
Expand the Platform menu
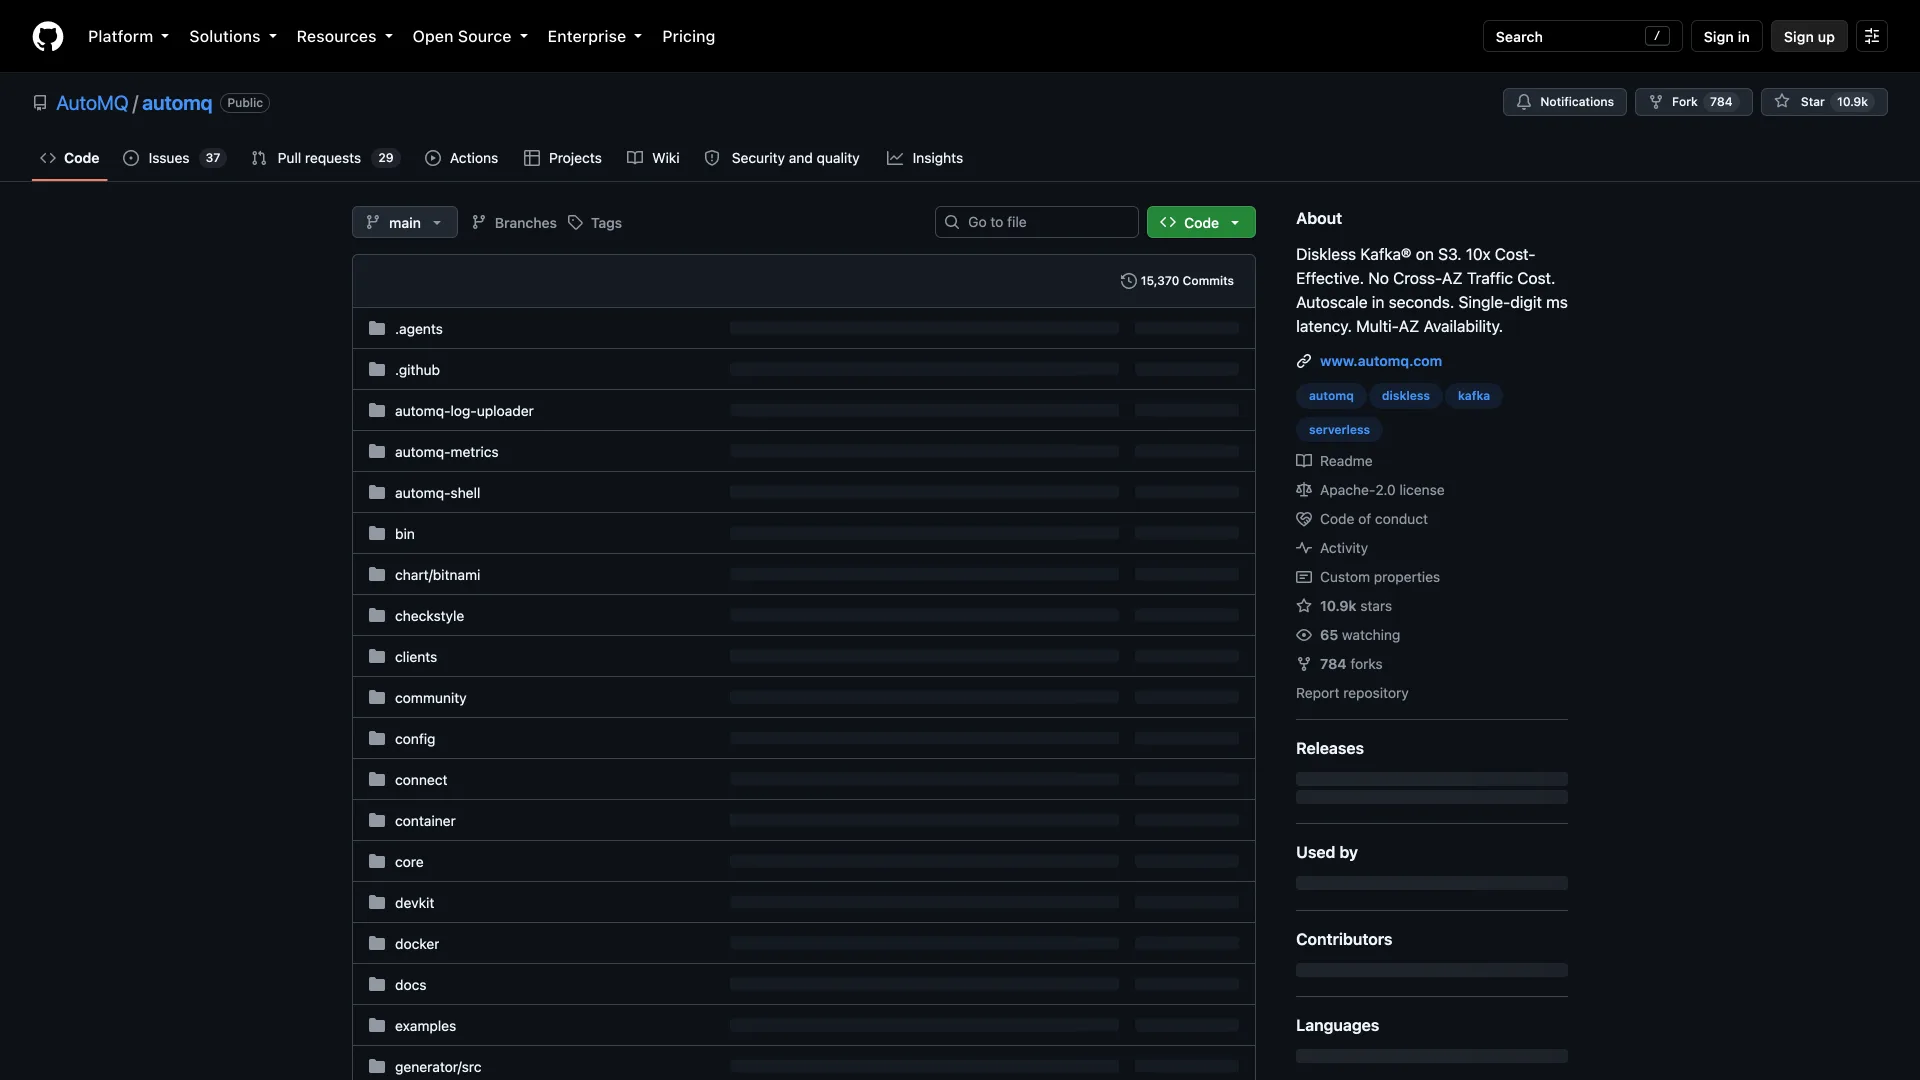tap(128, 36)
